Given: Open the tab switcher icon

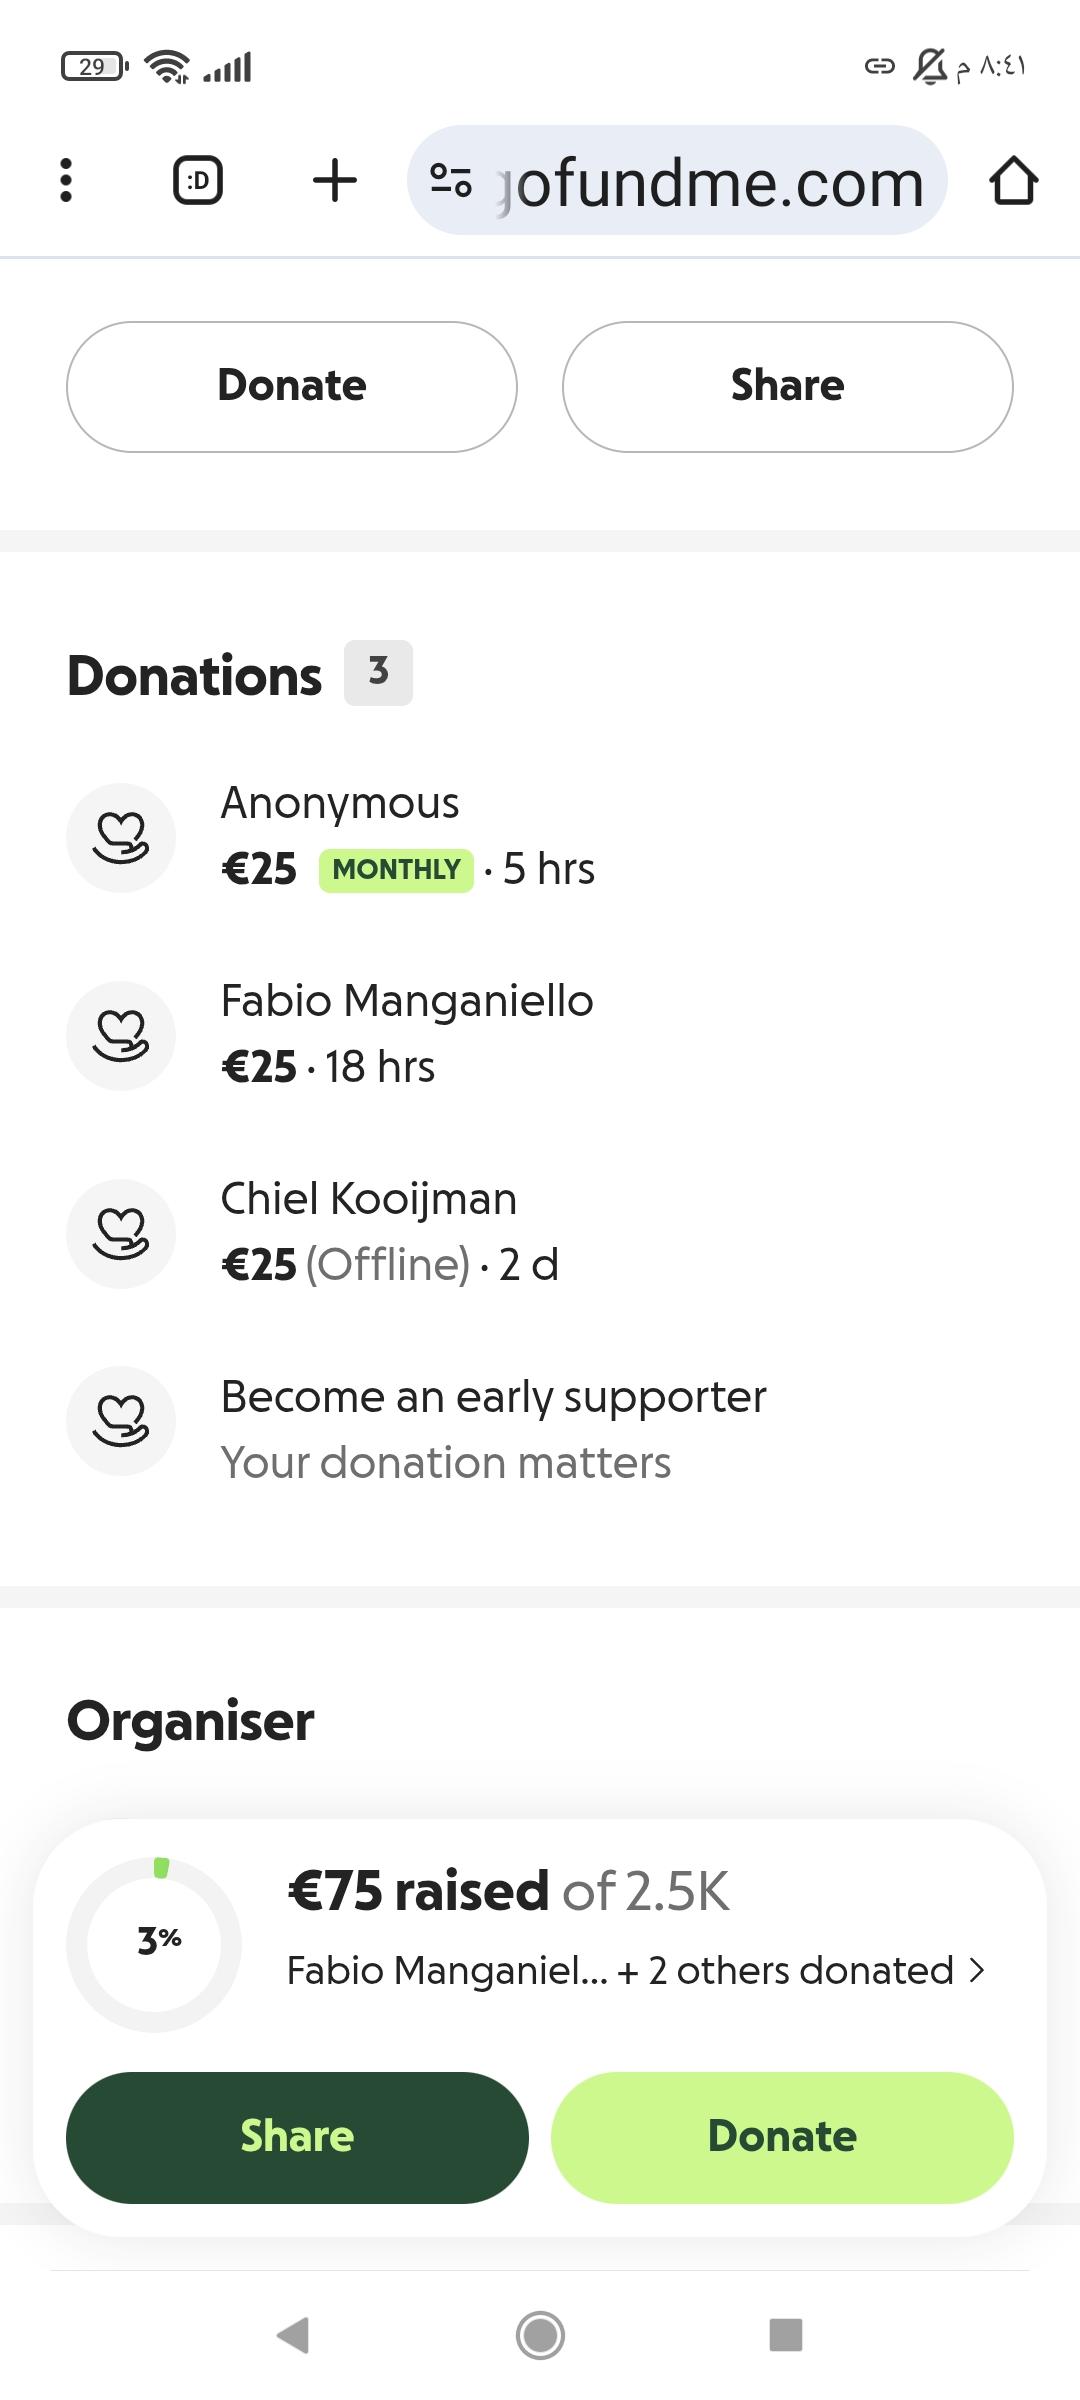Looking at the screenshot, I should click(198, 181).
